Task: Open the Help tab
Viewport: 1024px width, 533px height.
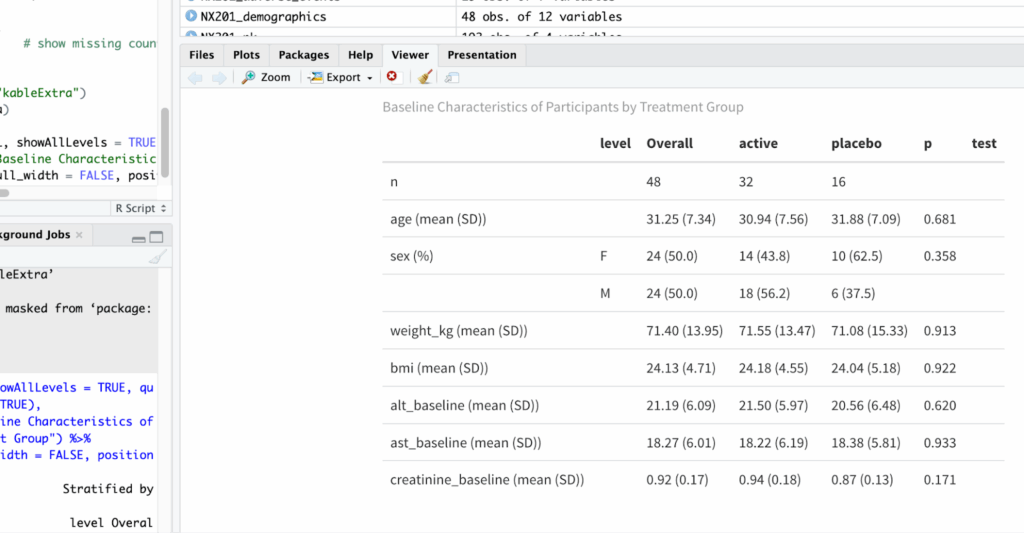Action: point(360,55)
